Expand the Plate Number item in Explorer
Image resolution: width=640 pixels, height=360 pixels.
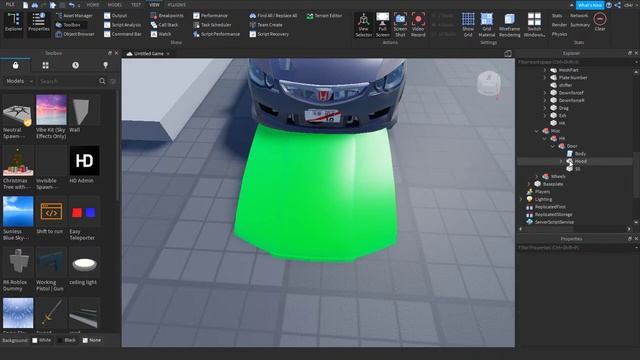544,78
